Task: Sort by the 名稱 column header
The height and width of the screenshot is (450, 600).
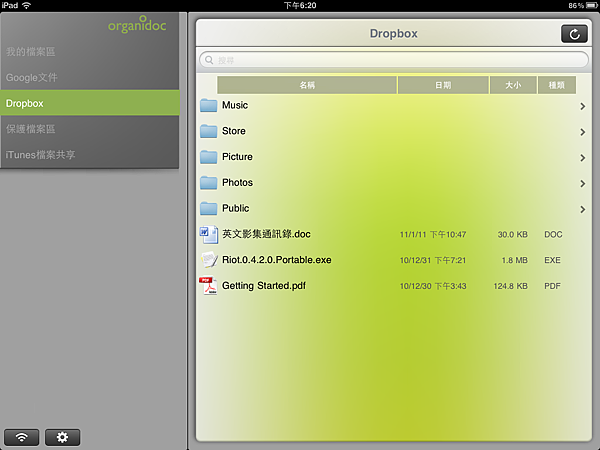Action: pos(307,85)
